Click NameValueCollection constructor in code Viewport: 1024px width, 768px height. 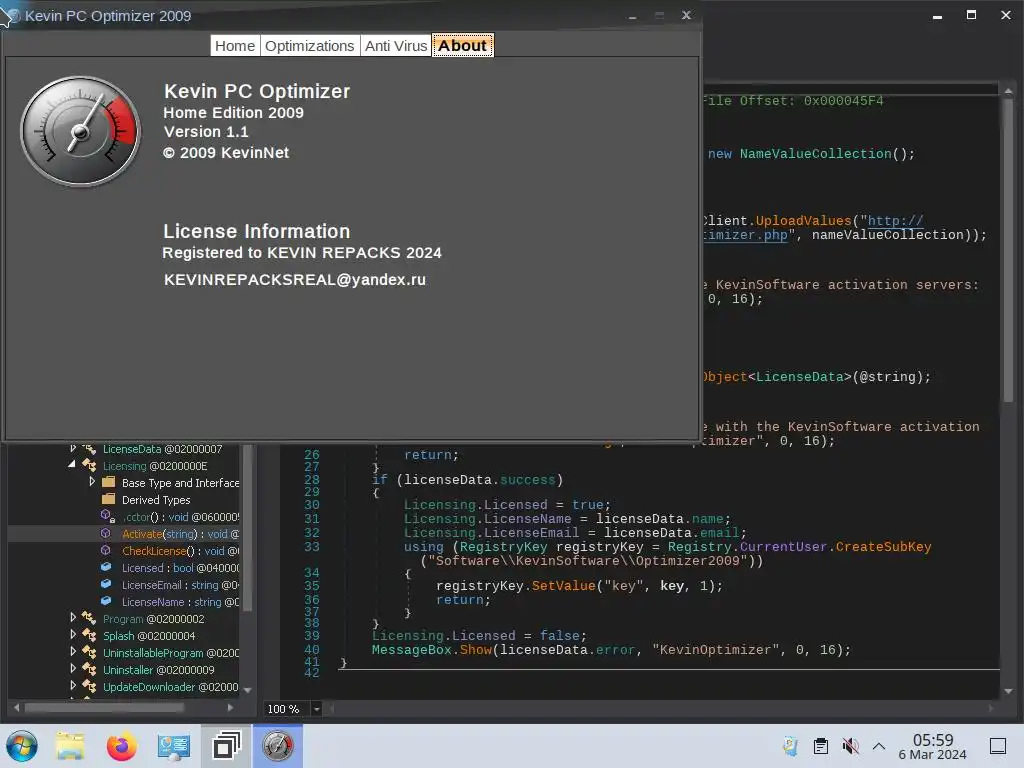(815, 154)
